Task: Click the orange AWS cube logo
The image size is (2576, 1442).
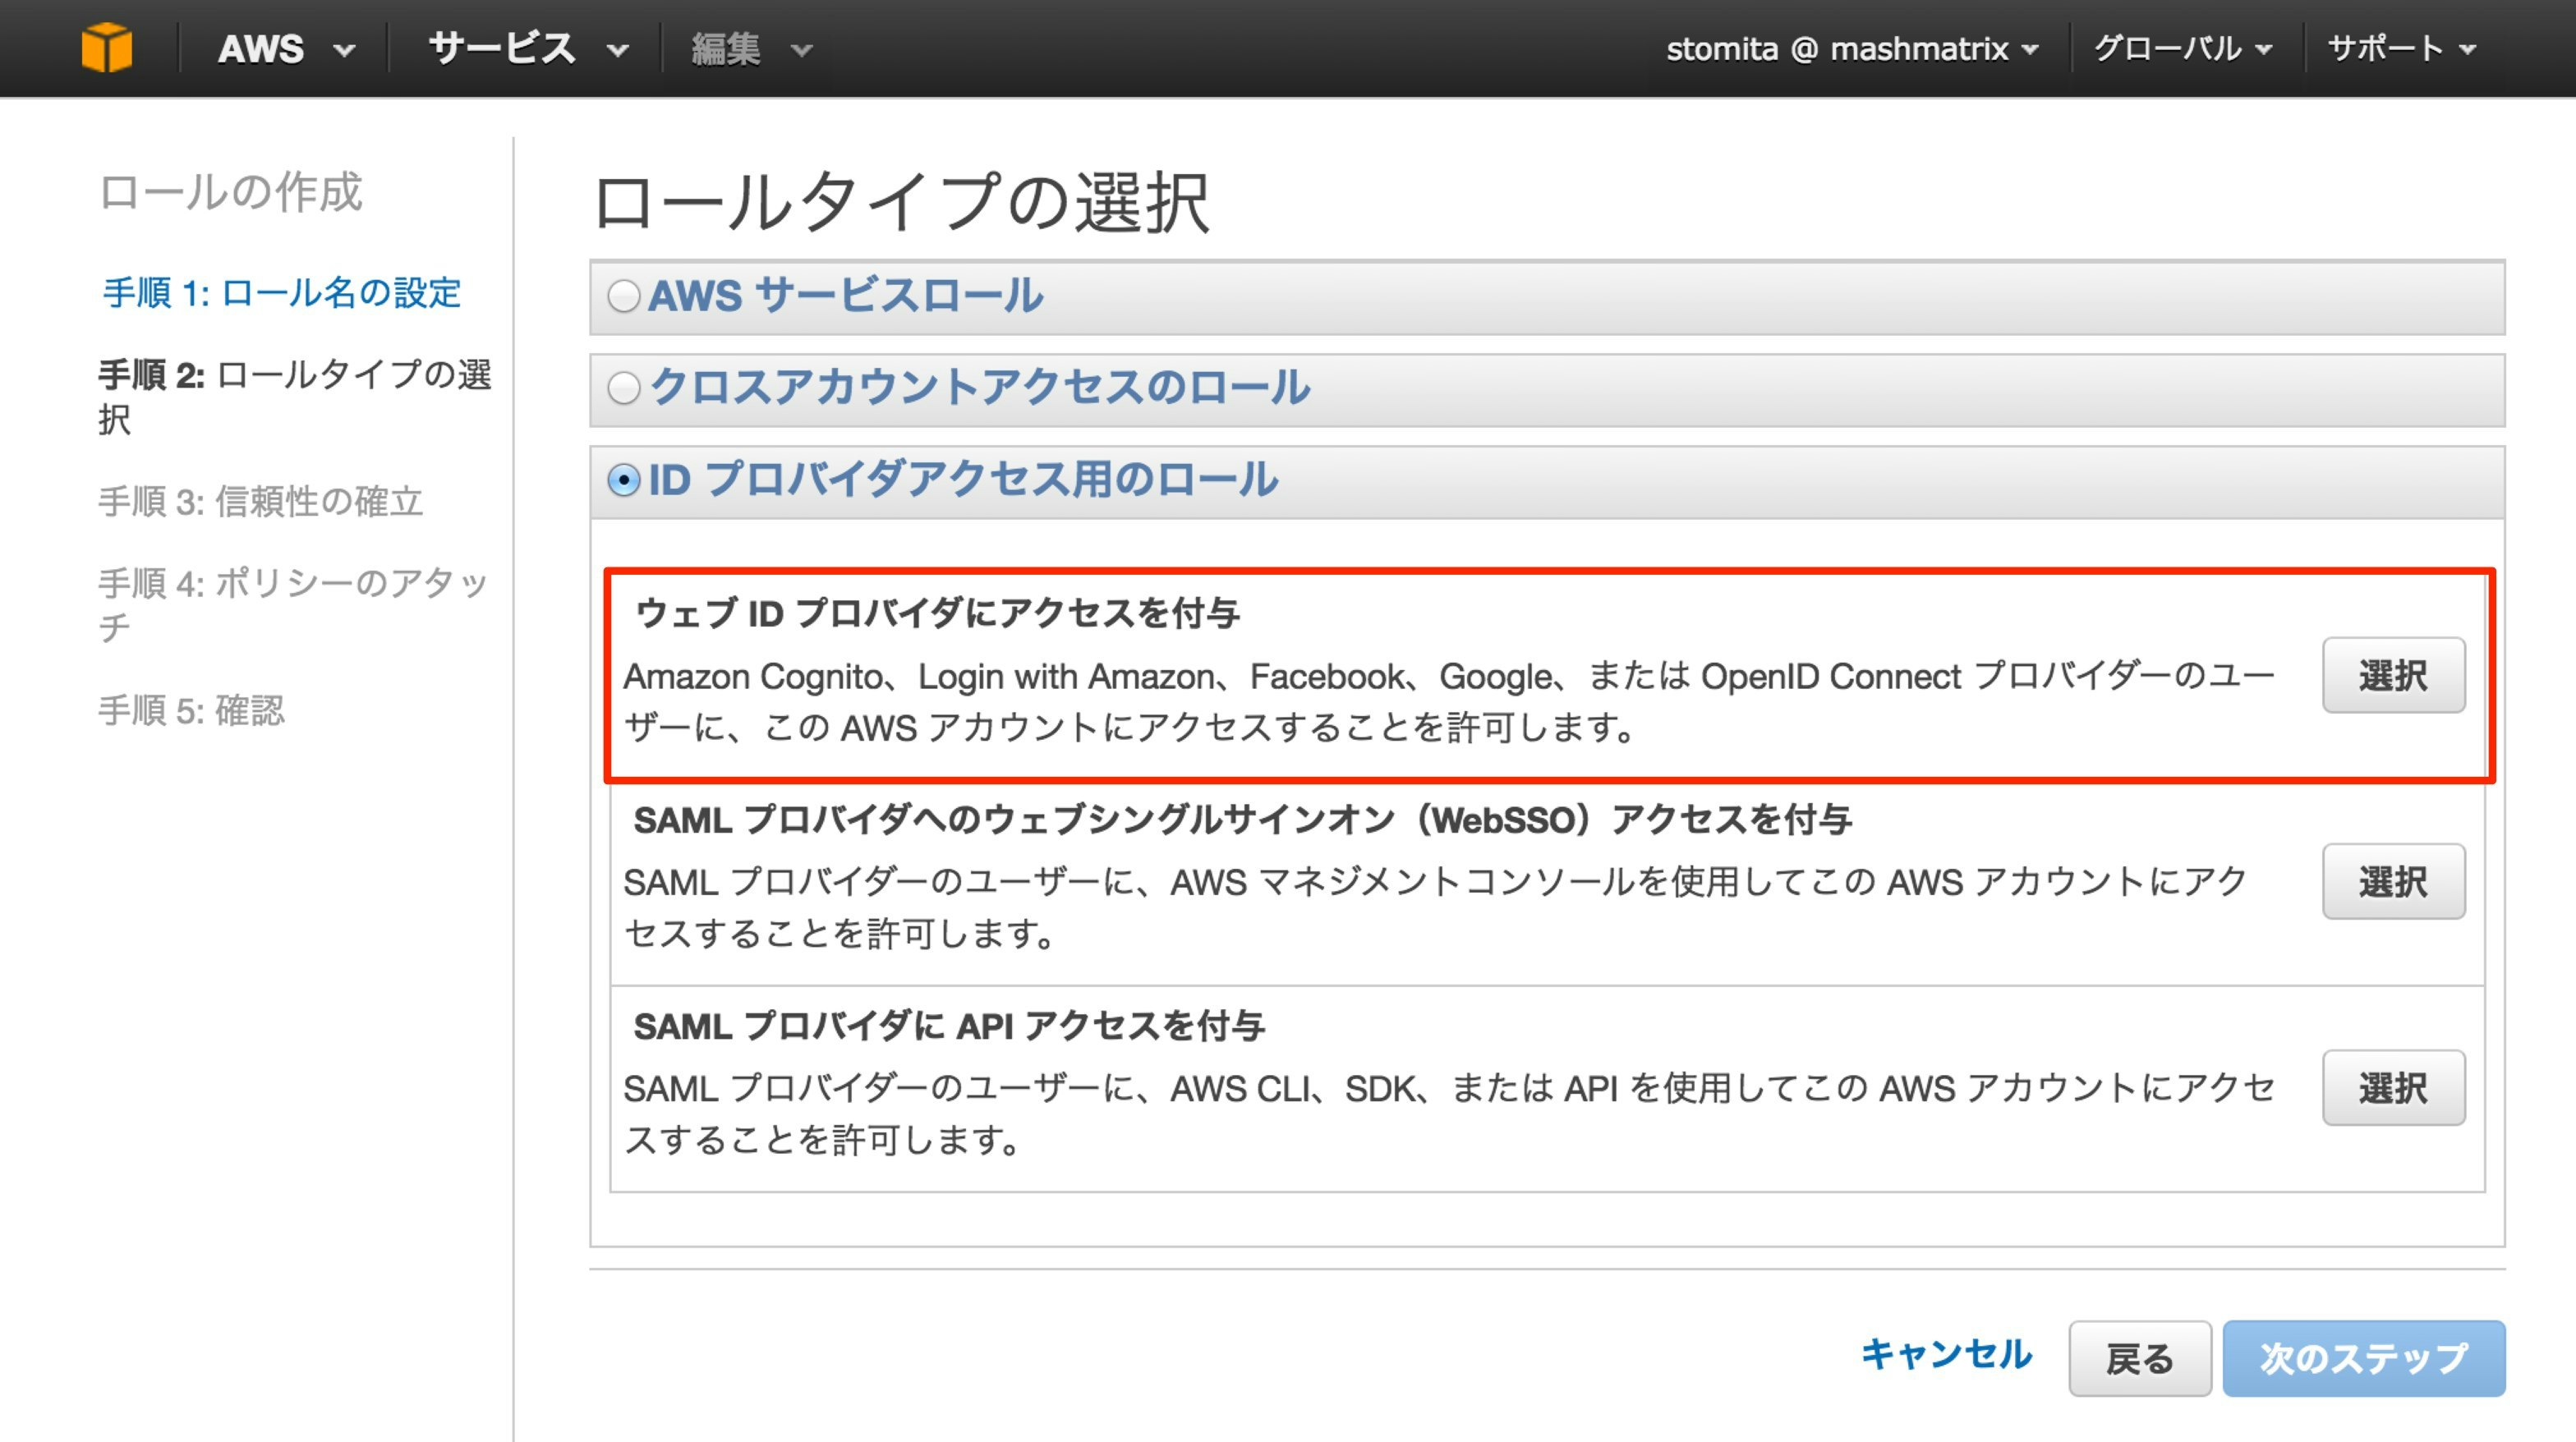Action: (106, 48)
